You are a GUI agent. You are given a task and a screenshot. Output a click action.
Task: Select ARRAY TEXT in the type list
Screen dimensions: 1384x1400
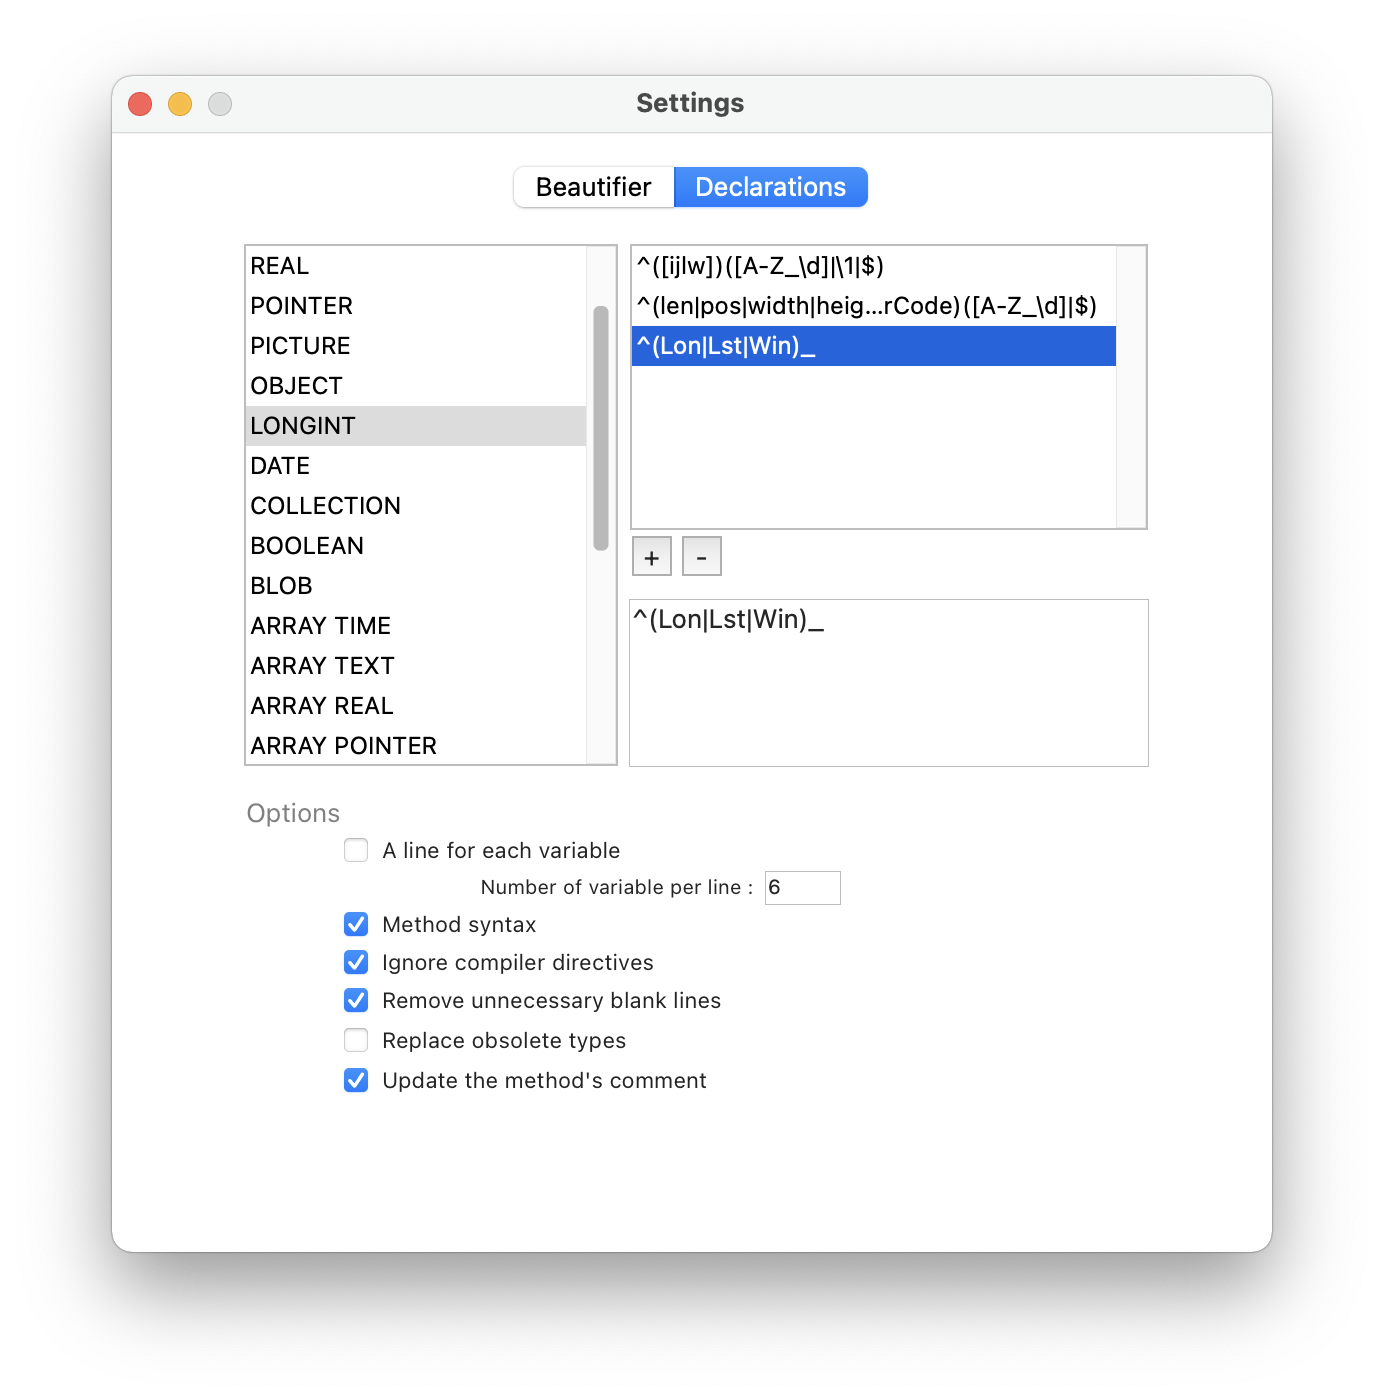(x=416, y=666)
